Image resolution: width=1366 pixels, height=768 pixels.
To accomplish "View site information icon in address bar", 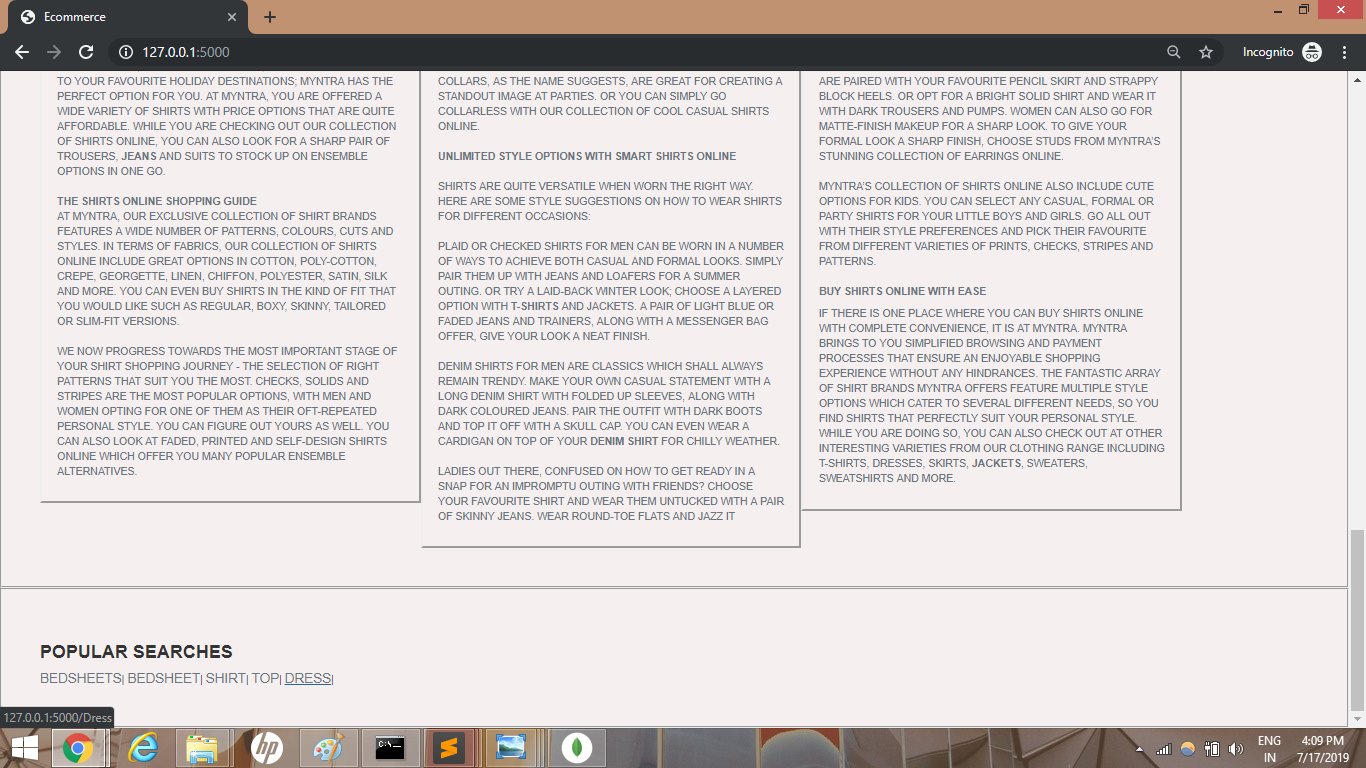I will pos(126,52).
